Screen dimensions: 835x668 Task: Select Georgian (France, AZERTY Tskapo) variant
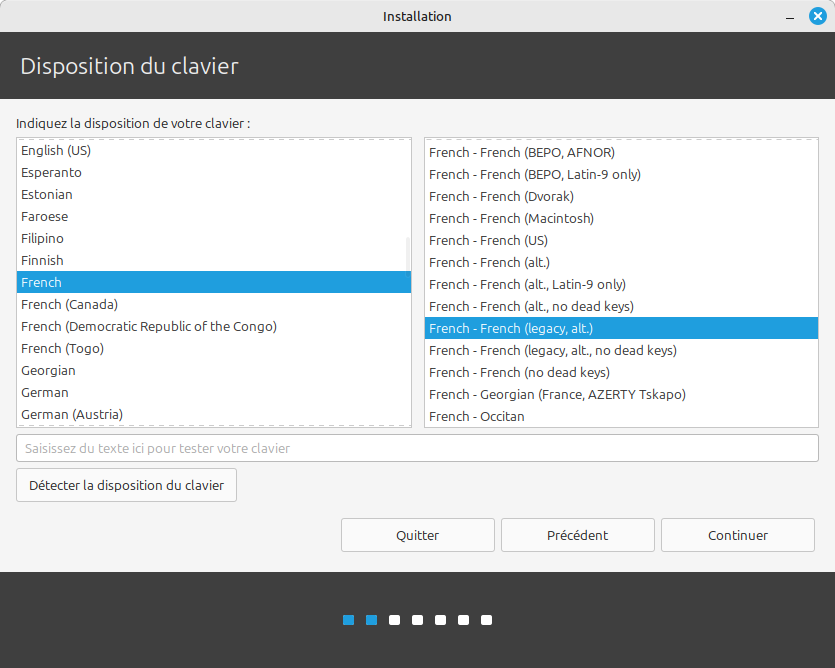tap(621, 395)
